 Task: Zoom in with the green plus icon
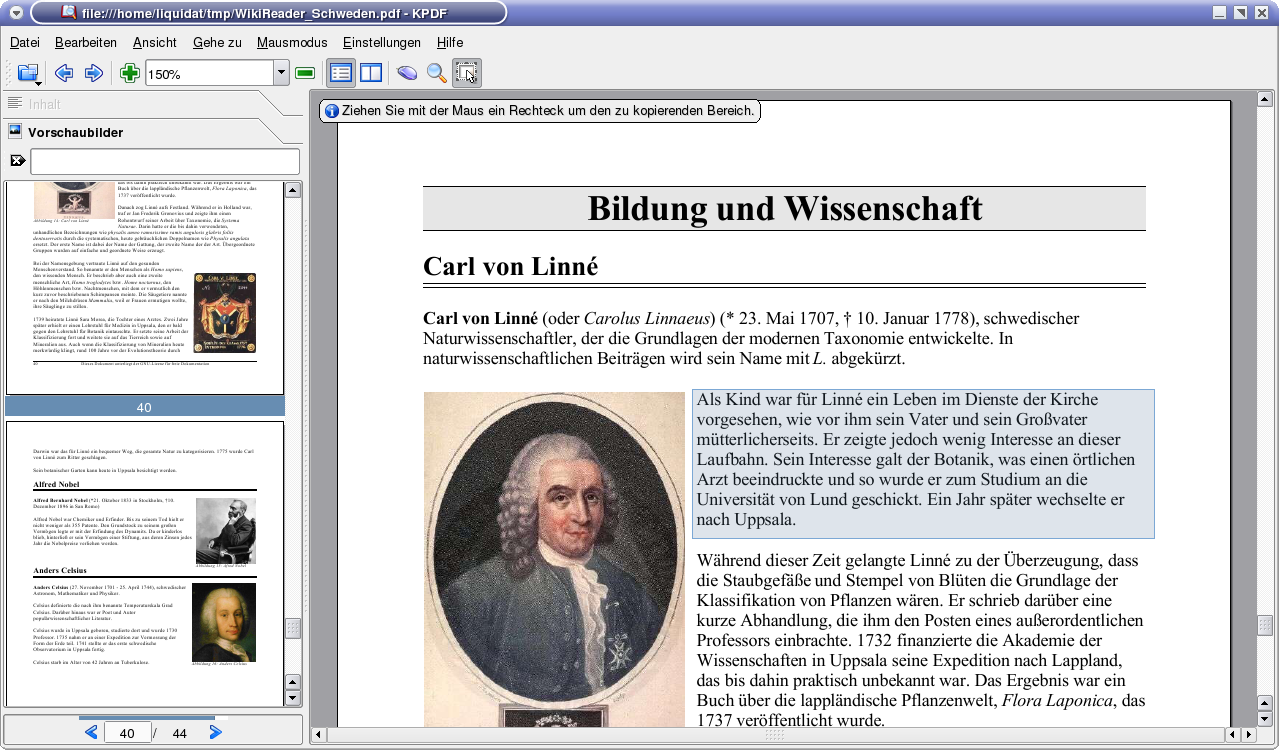click(129, 73)
